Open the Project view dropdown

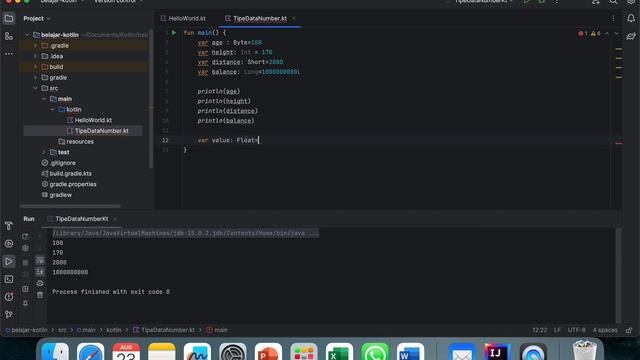37,18
